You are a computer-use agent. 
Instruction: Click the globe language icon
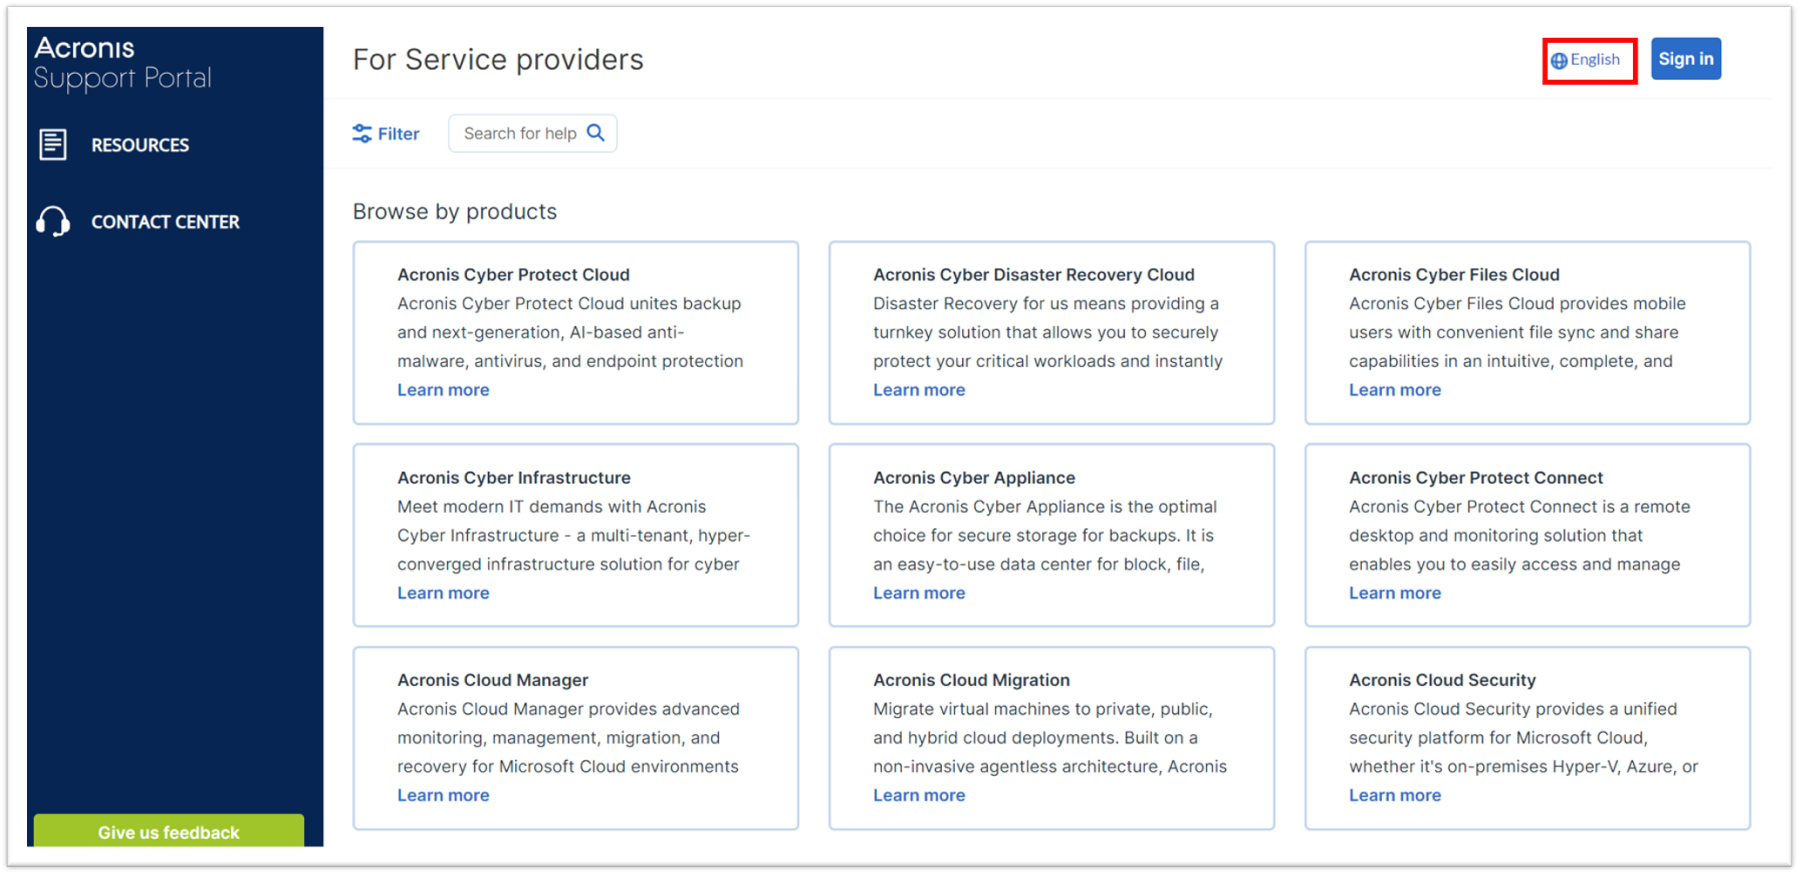(1559, 61)
